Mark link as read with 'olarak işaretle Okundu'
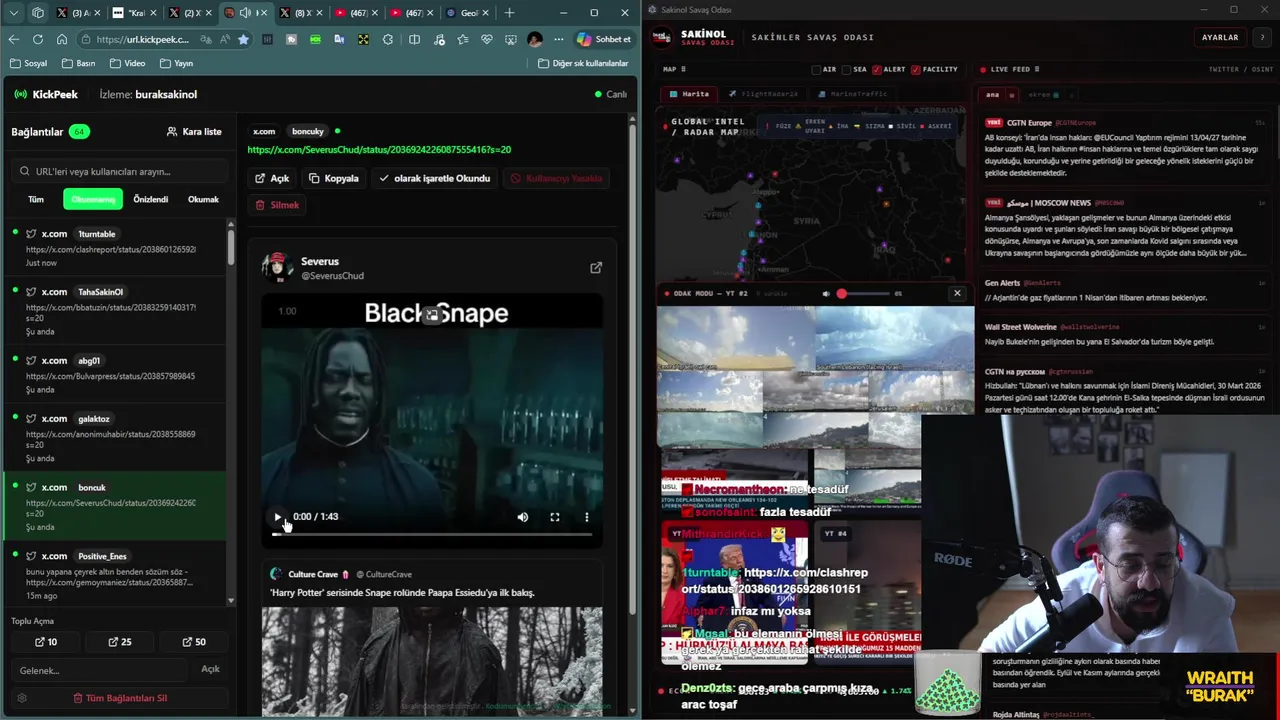The width and height of the screenshot is (1280, 720). [434, 178]
